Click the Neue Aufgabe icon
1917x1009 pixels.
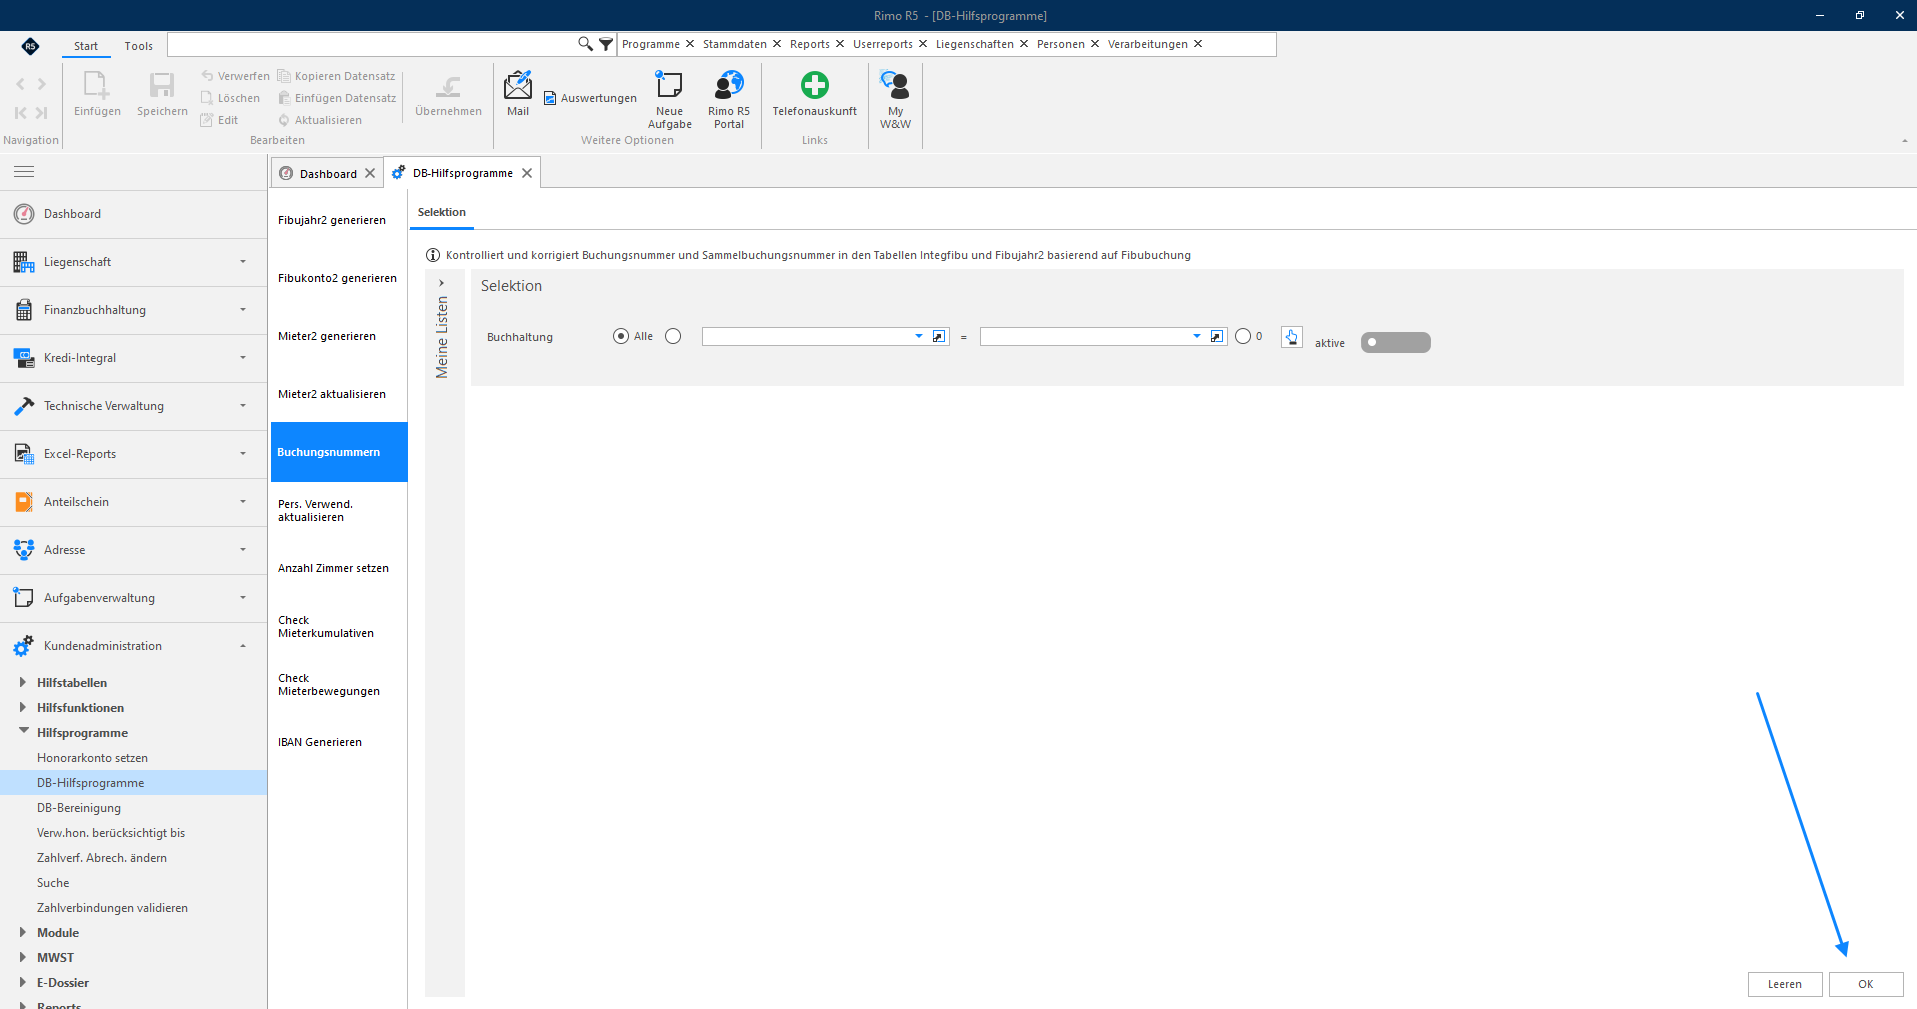coord(669,85)
